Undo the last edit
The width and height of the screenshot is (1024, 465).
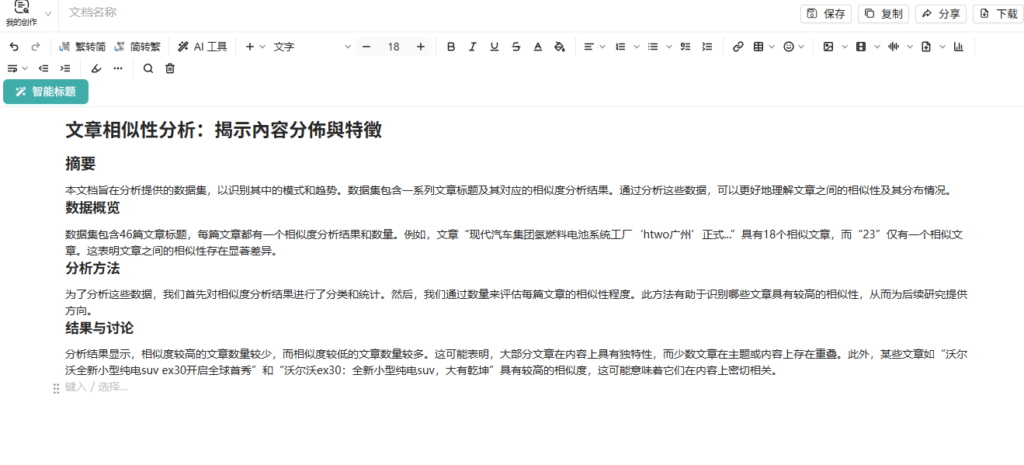(14, 47)
